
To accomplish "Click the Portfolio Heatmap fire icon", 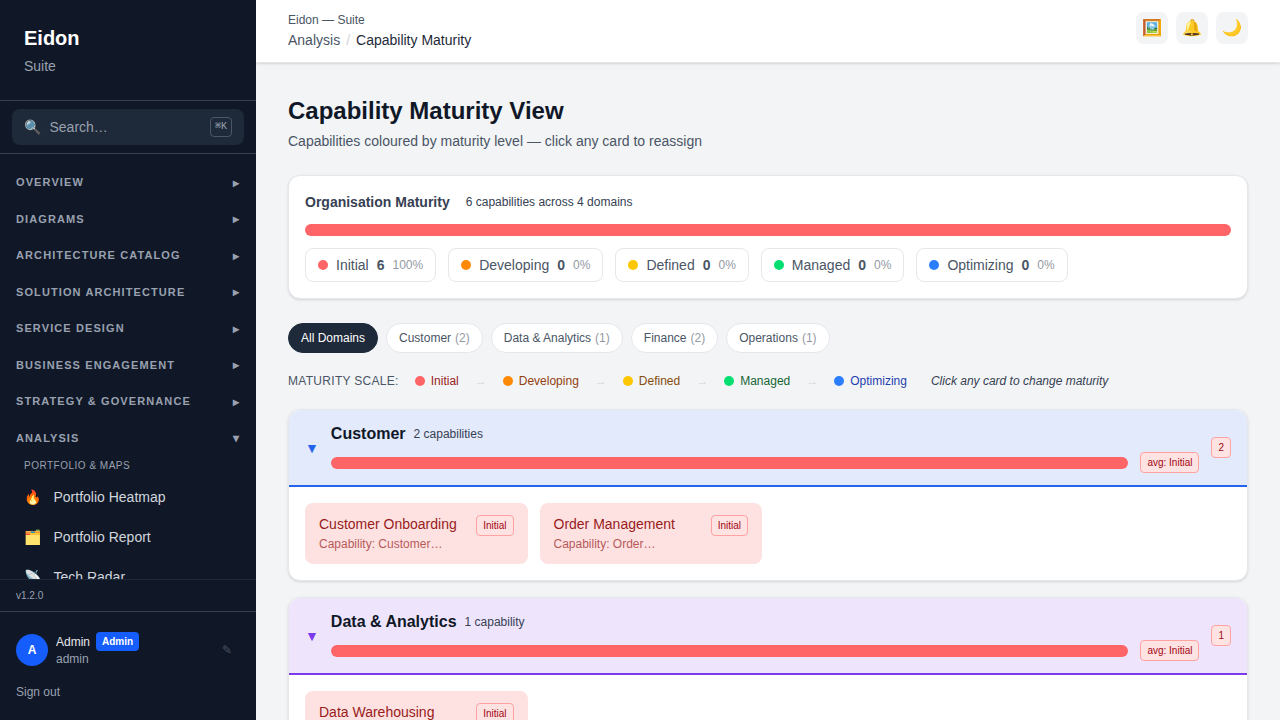I will [33, 497].
